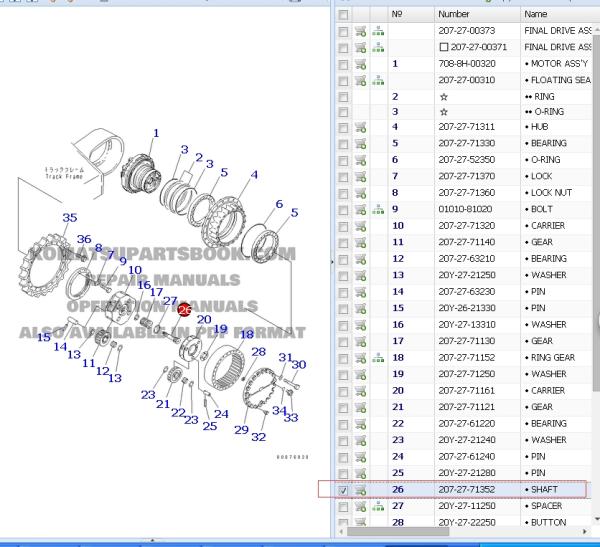
Task: Select callout 6 o-ring on diagram
Action: pos(279,204)
